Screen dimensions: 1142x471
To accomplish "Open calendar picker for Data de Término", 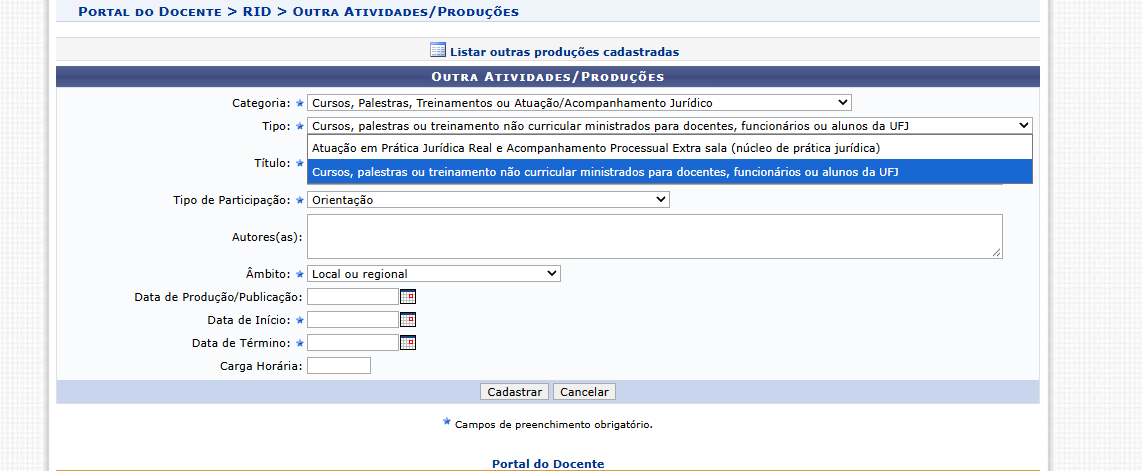I will pos(408,342).
